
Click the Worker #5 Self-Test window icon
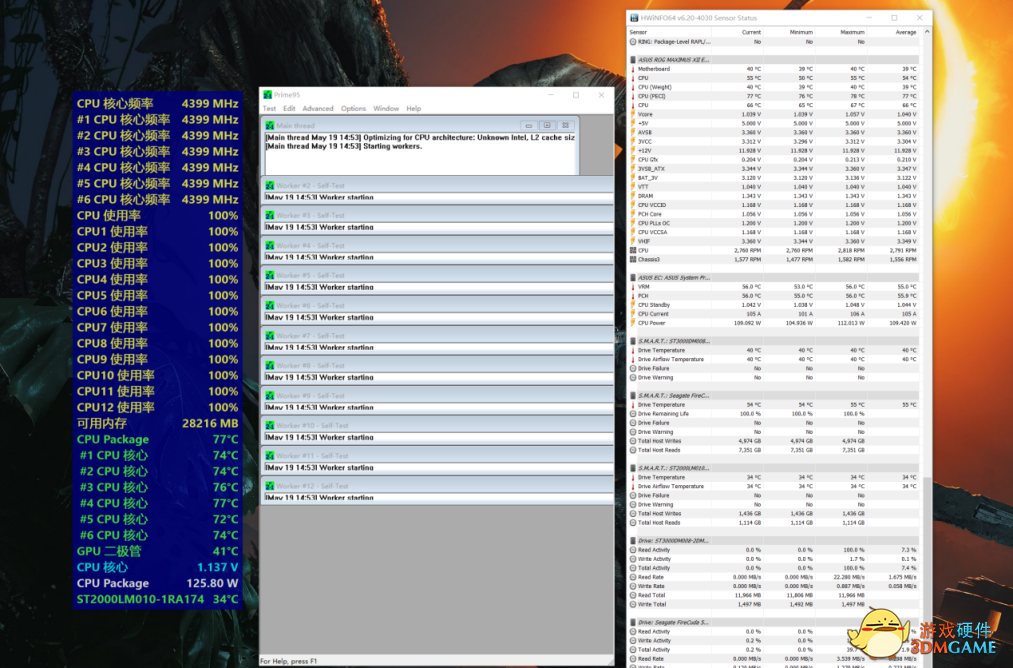(270, 275)
